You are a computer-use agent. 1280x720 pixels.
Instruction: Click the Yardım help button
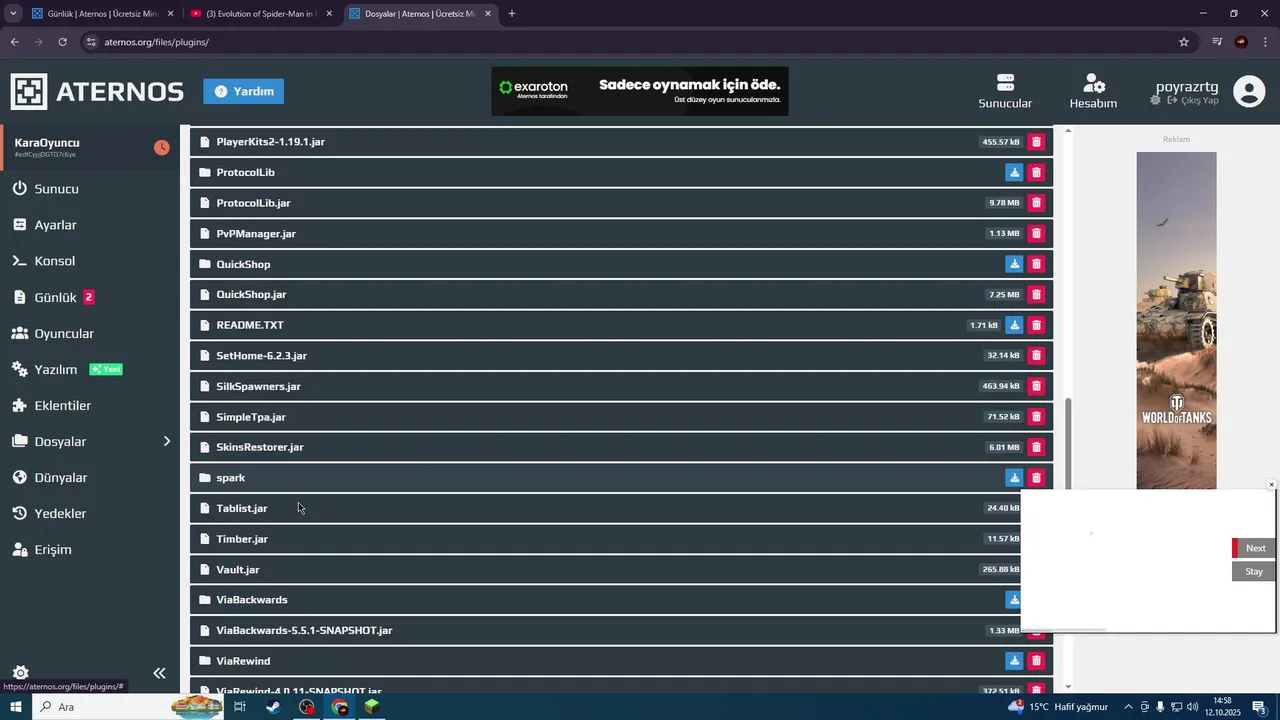243,91
